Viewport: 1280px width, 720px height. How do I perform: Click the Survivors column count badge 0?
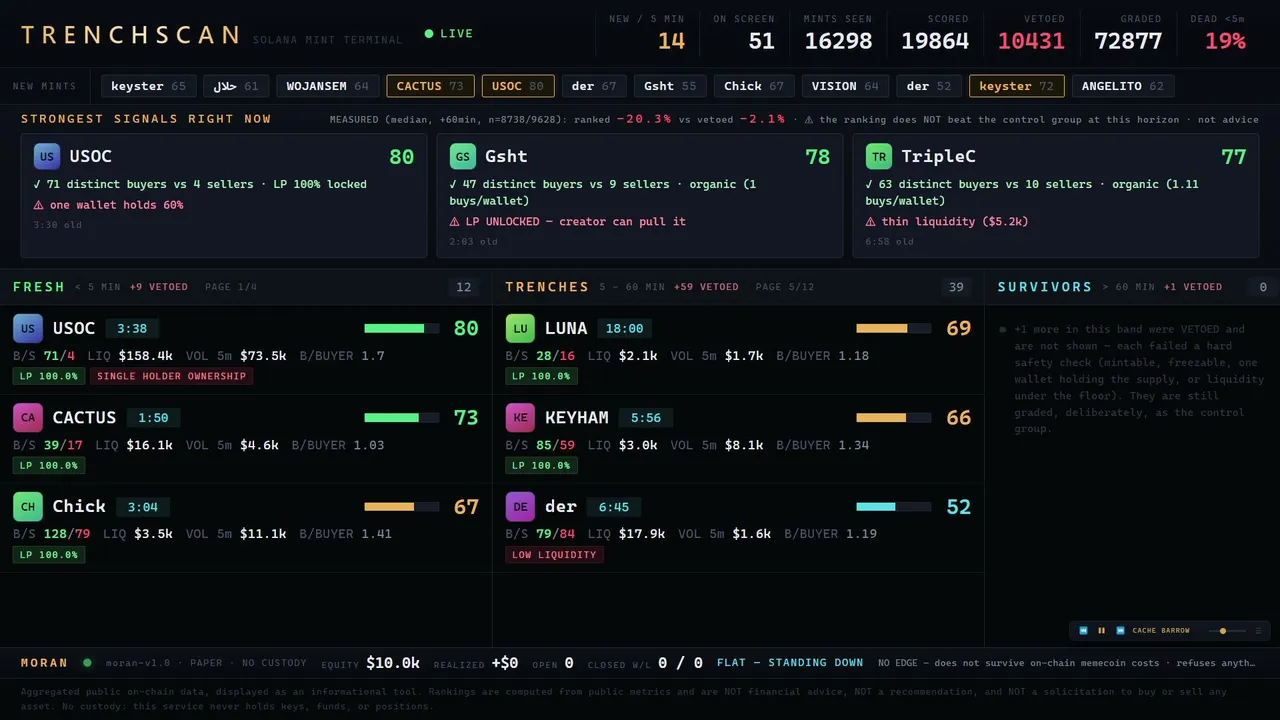click(x=1263, y=287)
